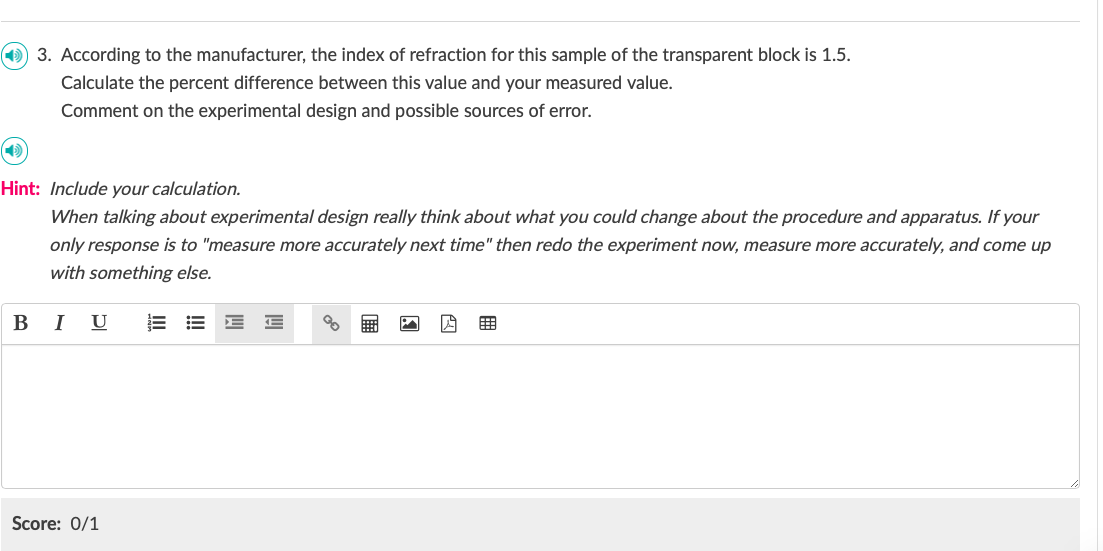Screen dimensions: 1103x551
Task: Click inside the answer text area
Action: (540, 417)
